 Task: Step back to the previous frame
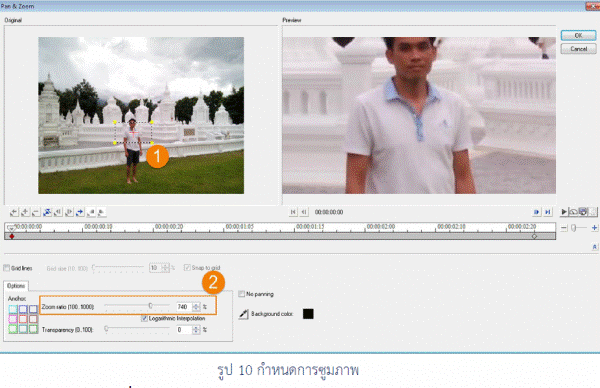[304, 212]
